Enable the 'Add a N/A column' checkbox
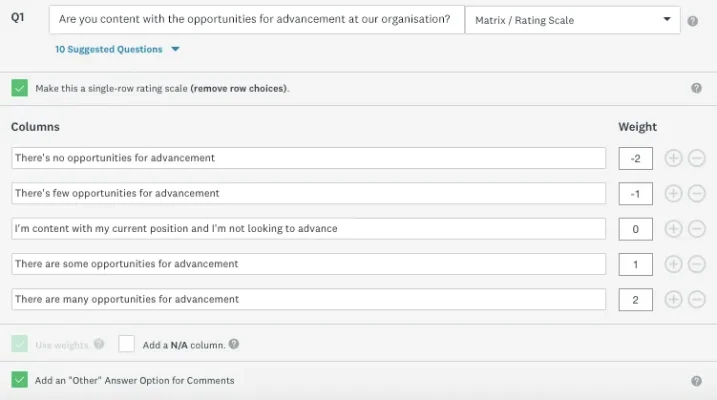The width and height of the screenshot is (717, 400). coord(126,344)
